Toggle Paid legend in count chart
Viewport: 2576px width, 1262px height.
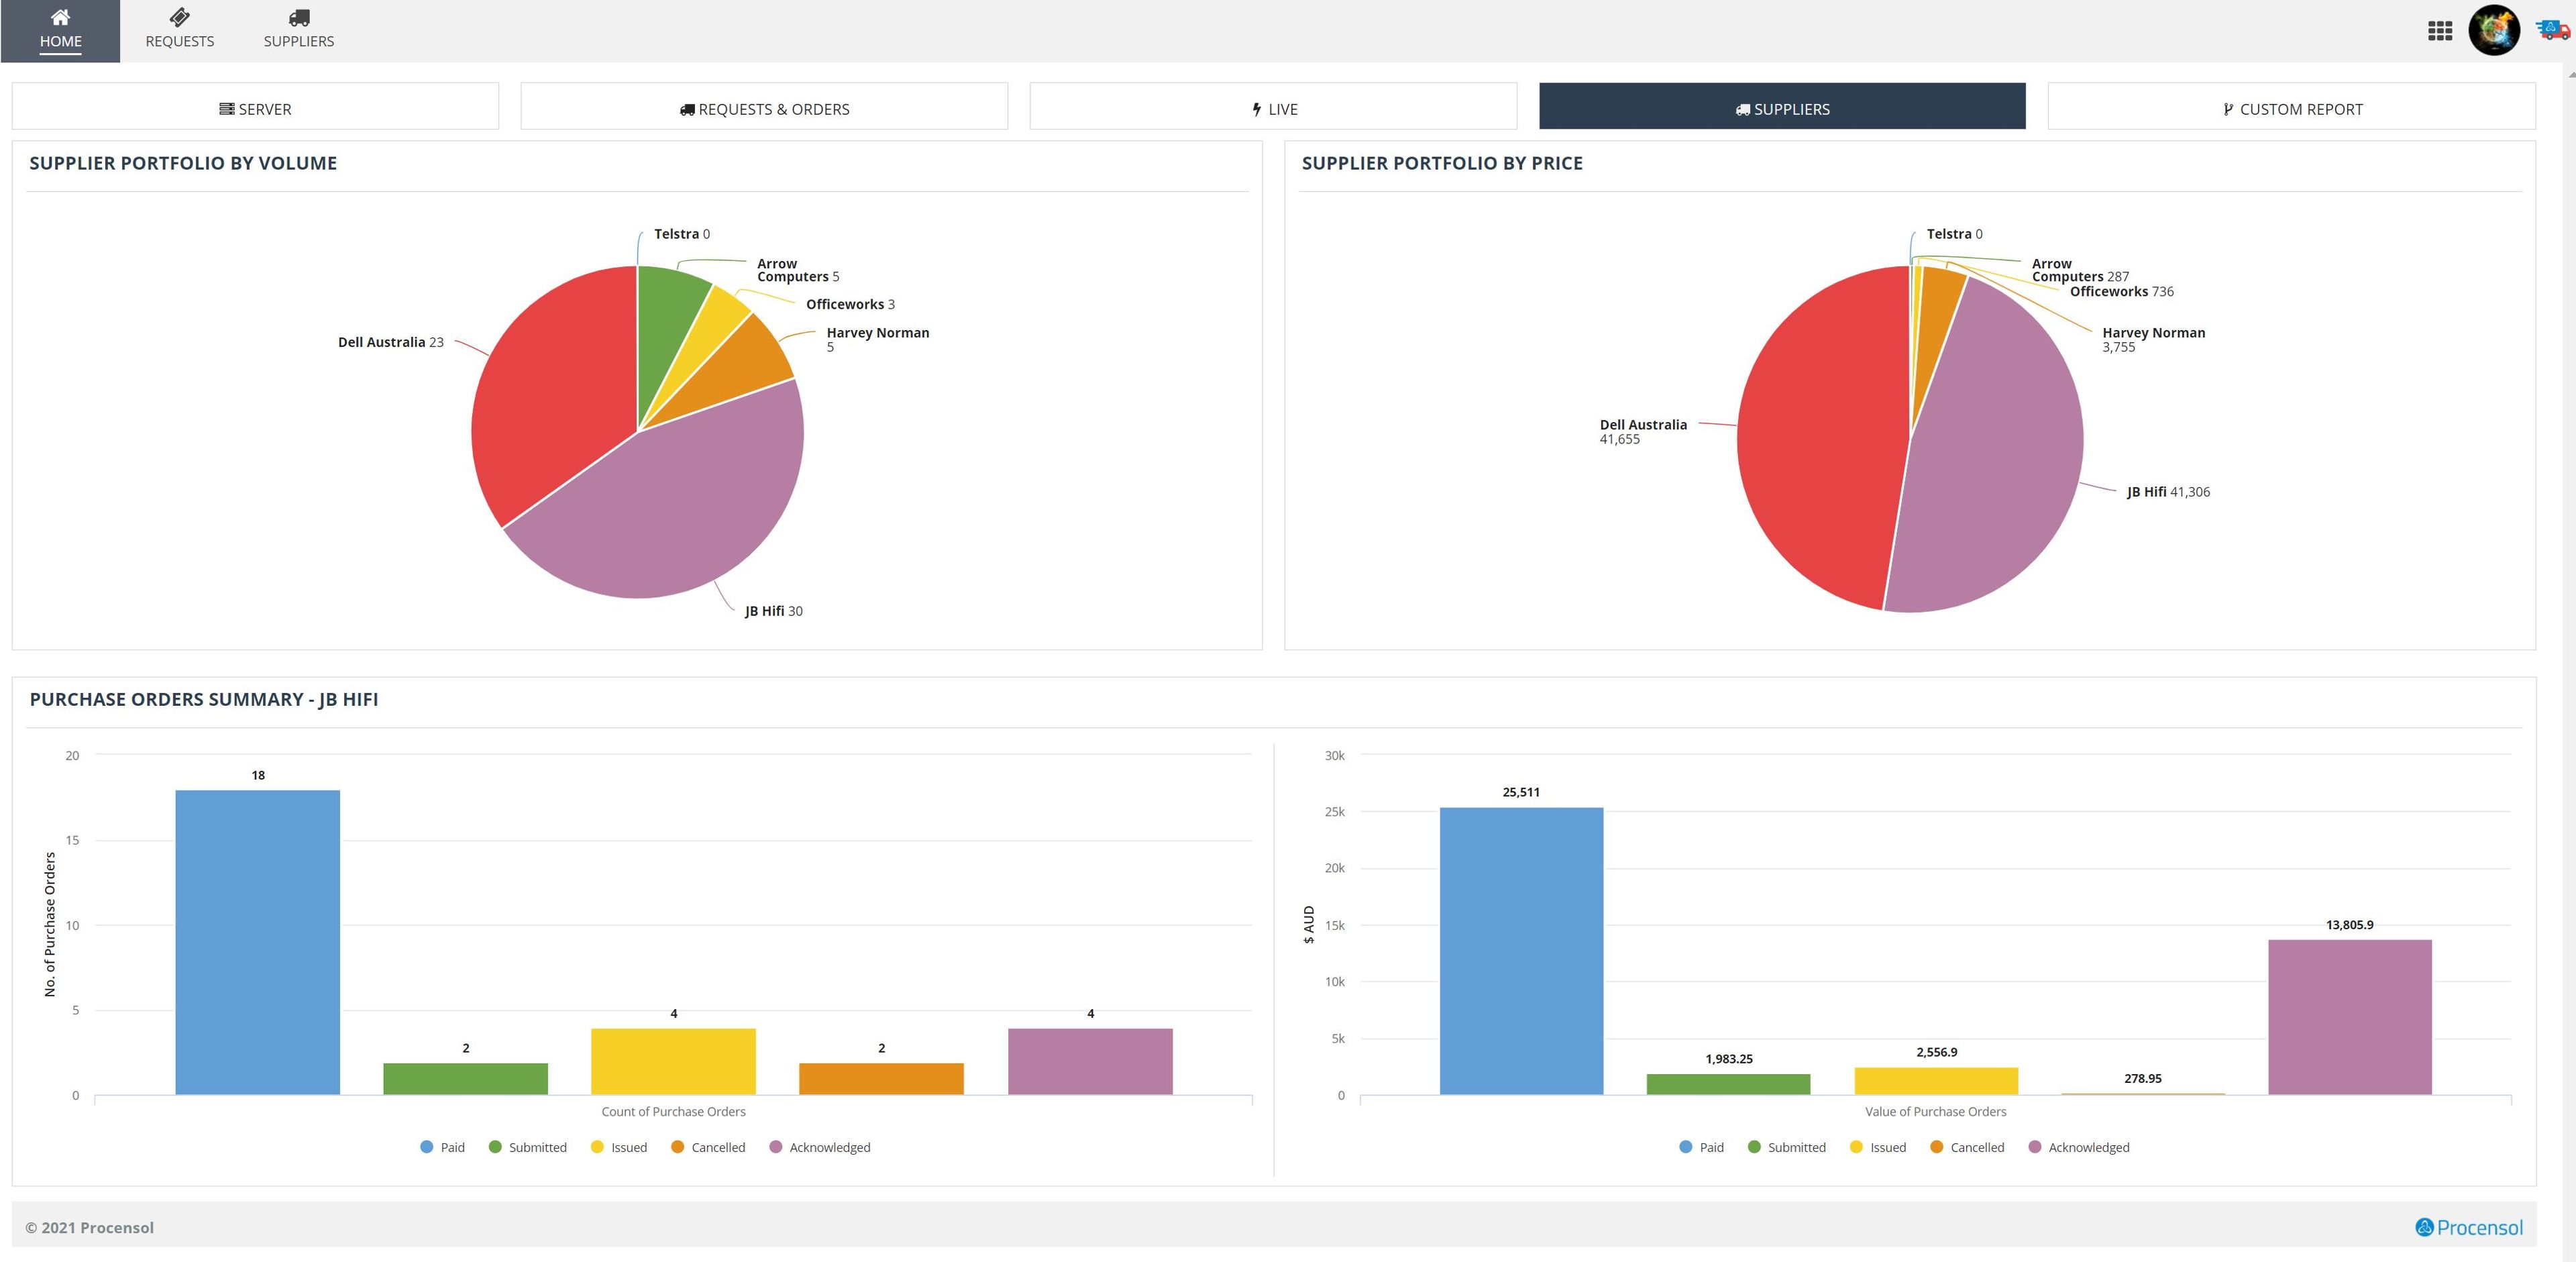[442, 1147]
